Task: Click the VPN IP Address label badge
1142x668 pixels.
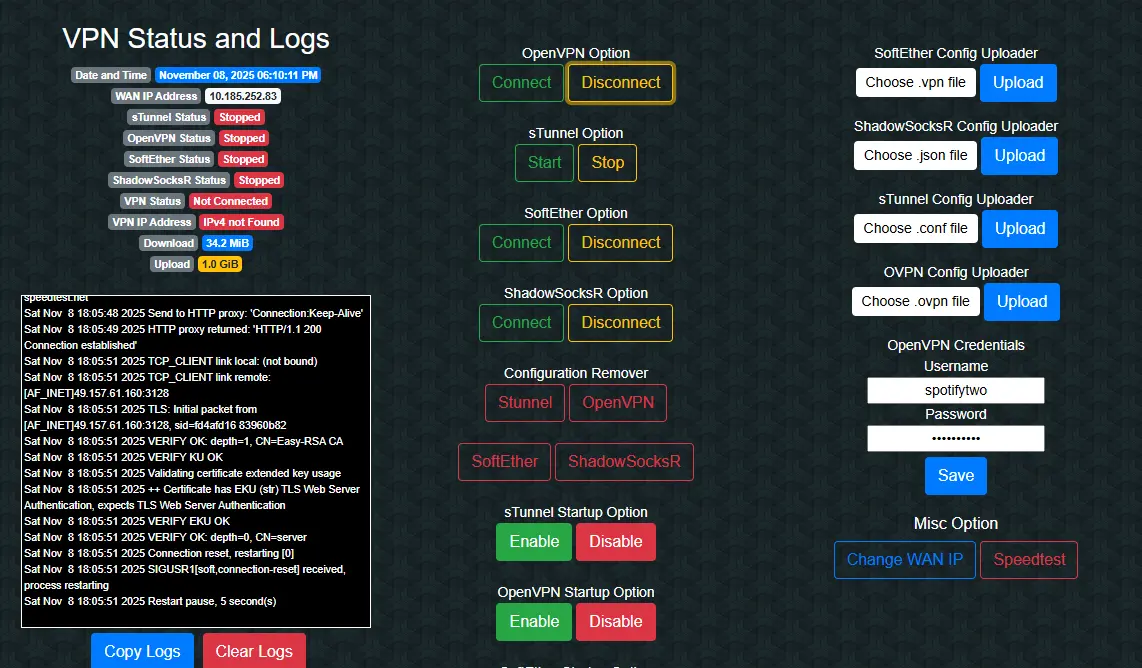Action: tap(151, 222)
